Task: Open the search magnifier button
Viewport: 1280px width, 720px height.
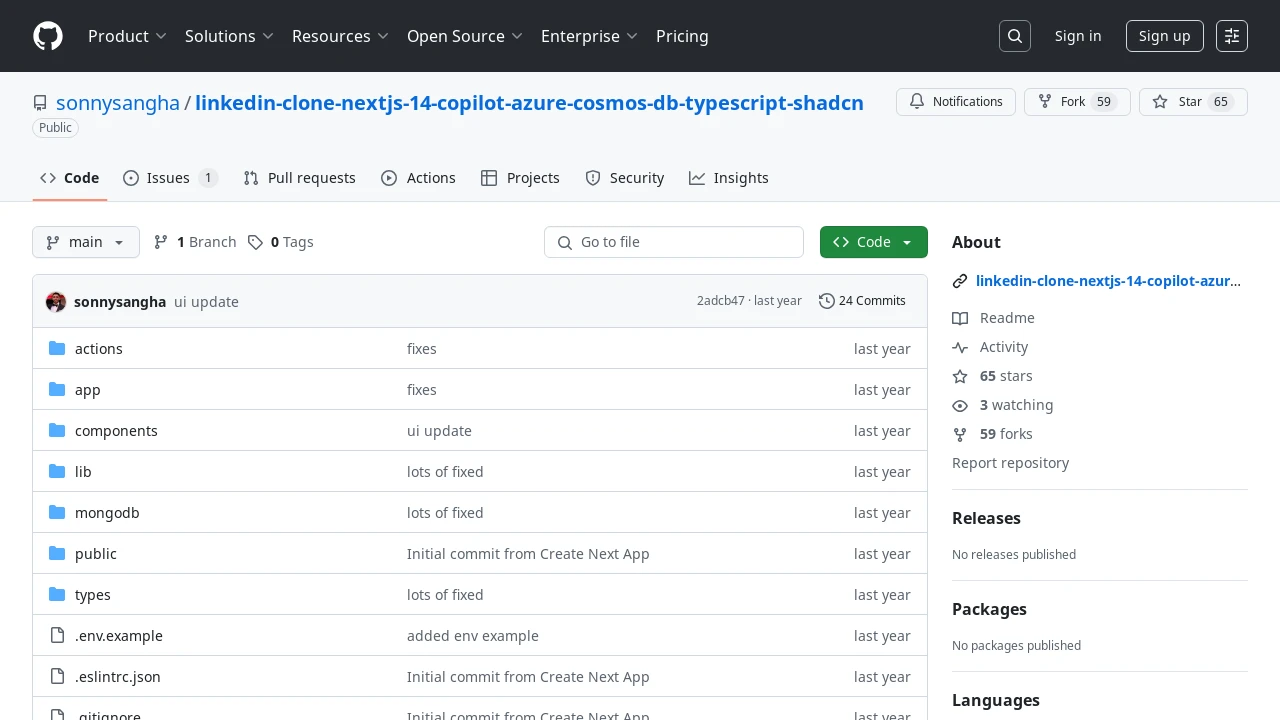Action: click(x=1015, y=36)
